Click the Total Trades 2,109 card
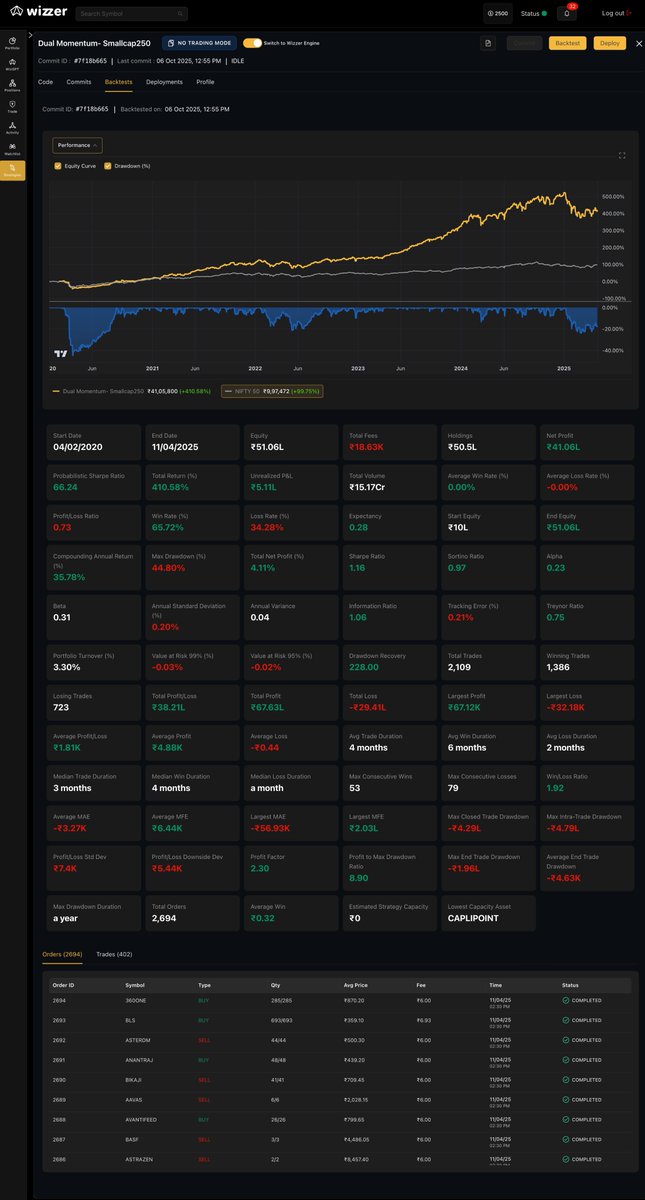Image resolution: width=645 pixels, height=1200 pixels. (487, 661)
